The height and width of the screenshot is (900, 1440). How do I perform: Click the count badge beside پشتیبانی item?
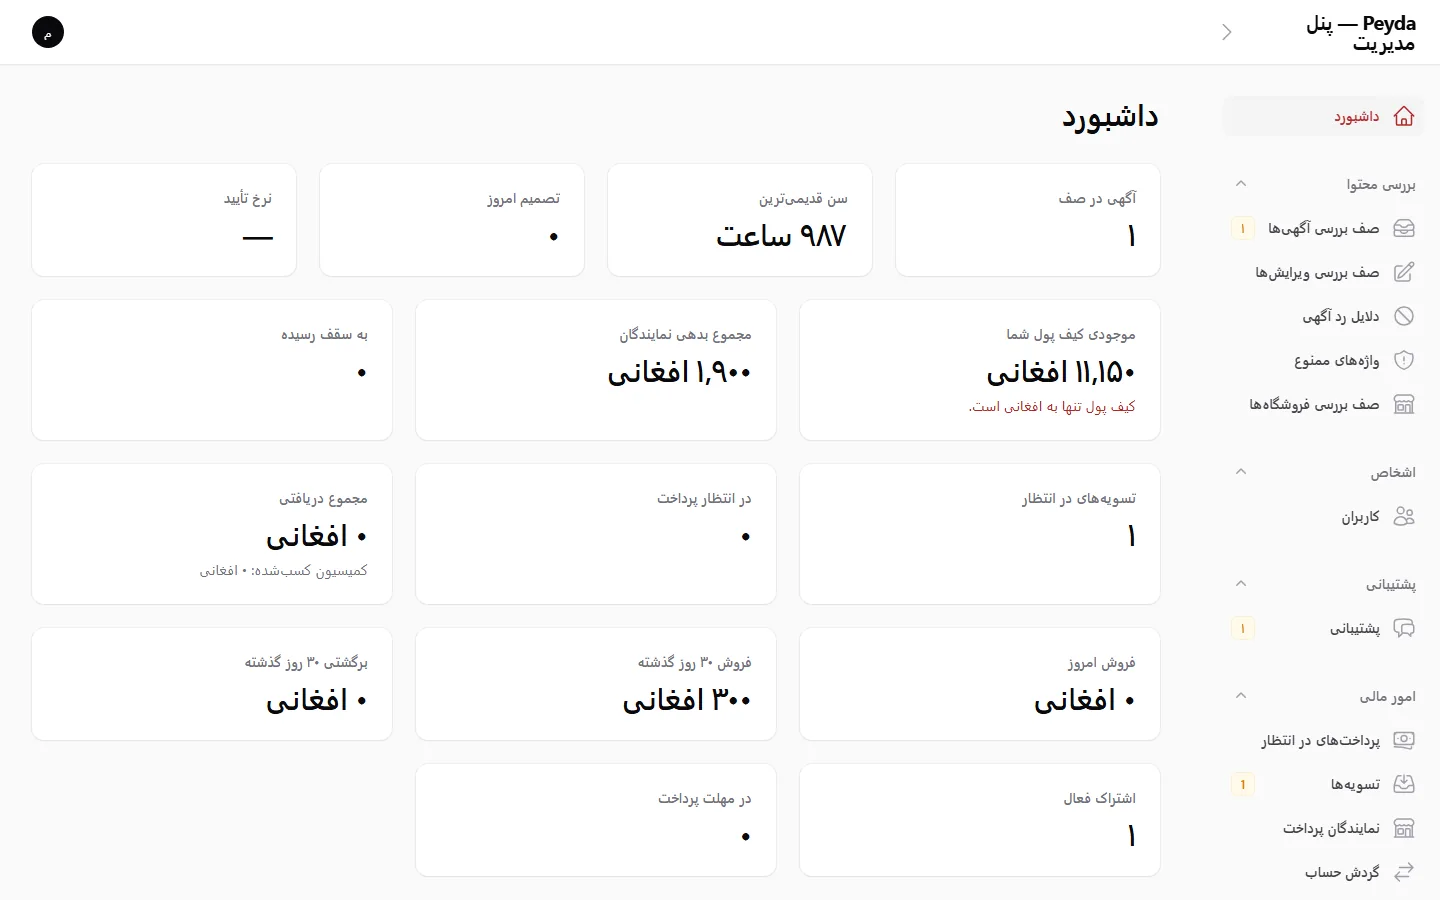click(x=1243, y=629)
